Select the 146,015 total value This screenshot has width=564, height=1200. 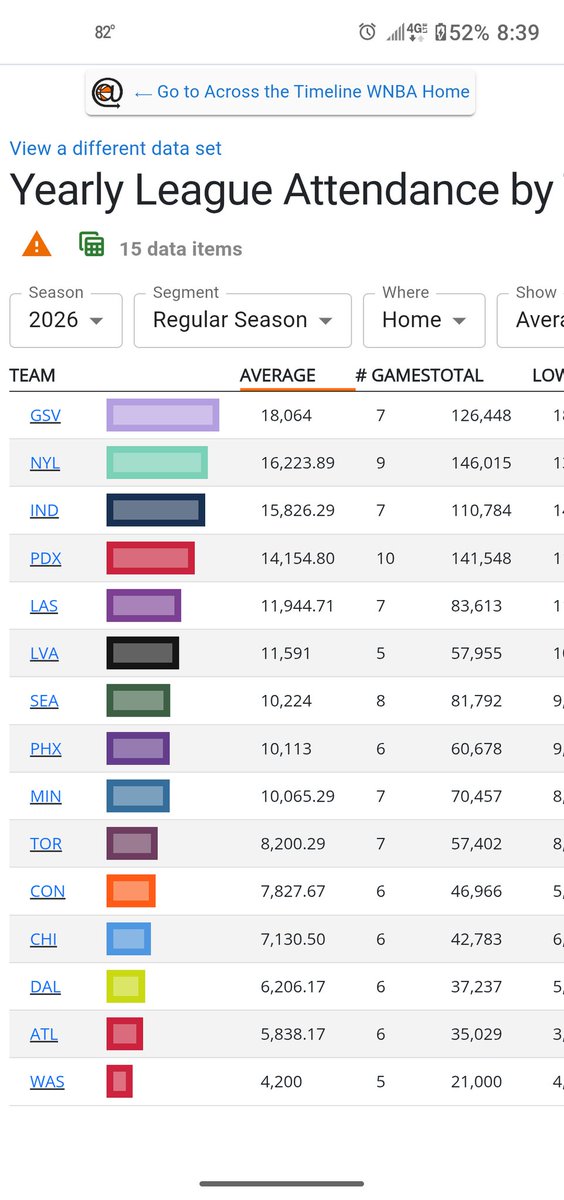(x=481, y=463)
